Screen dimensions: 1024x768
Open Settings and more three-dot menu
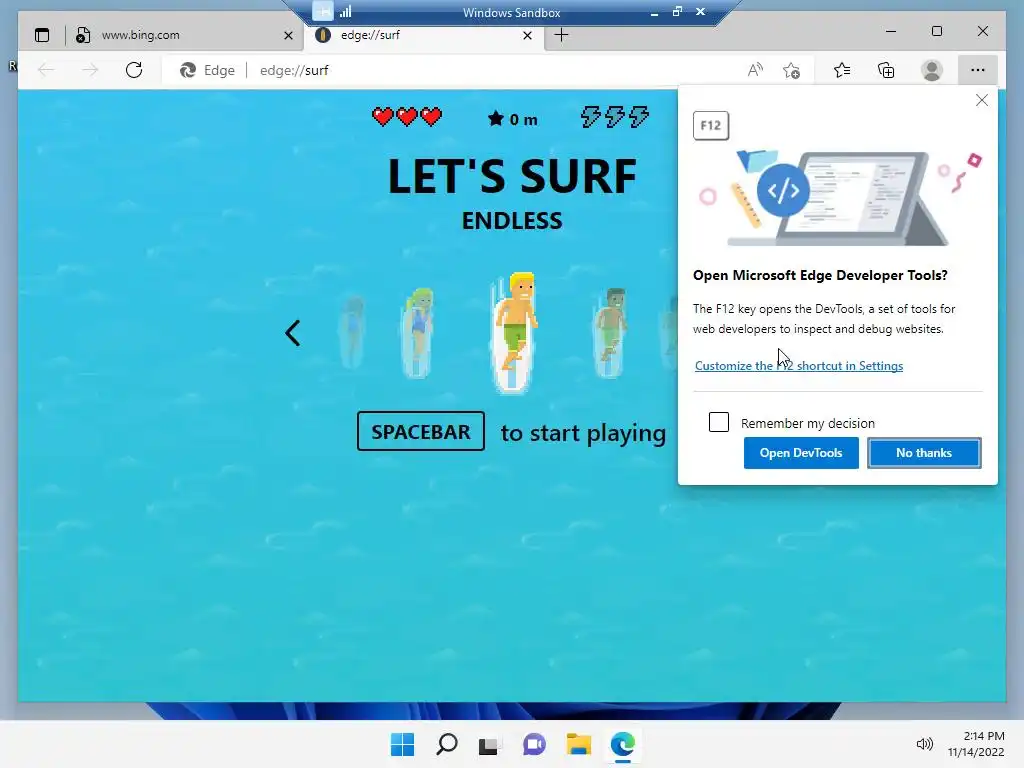pyautogui.click(x=978, y=70)
